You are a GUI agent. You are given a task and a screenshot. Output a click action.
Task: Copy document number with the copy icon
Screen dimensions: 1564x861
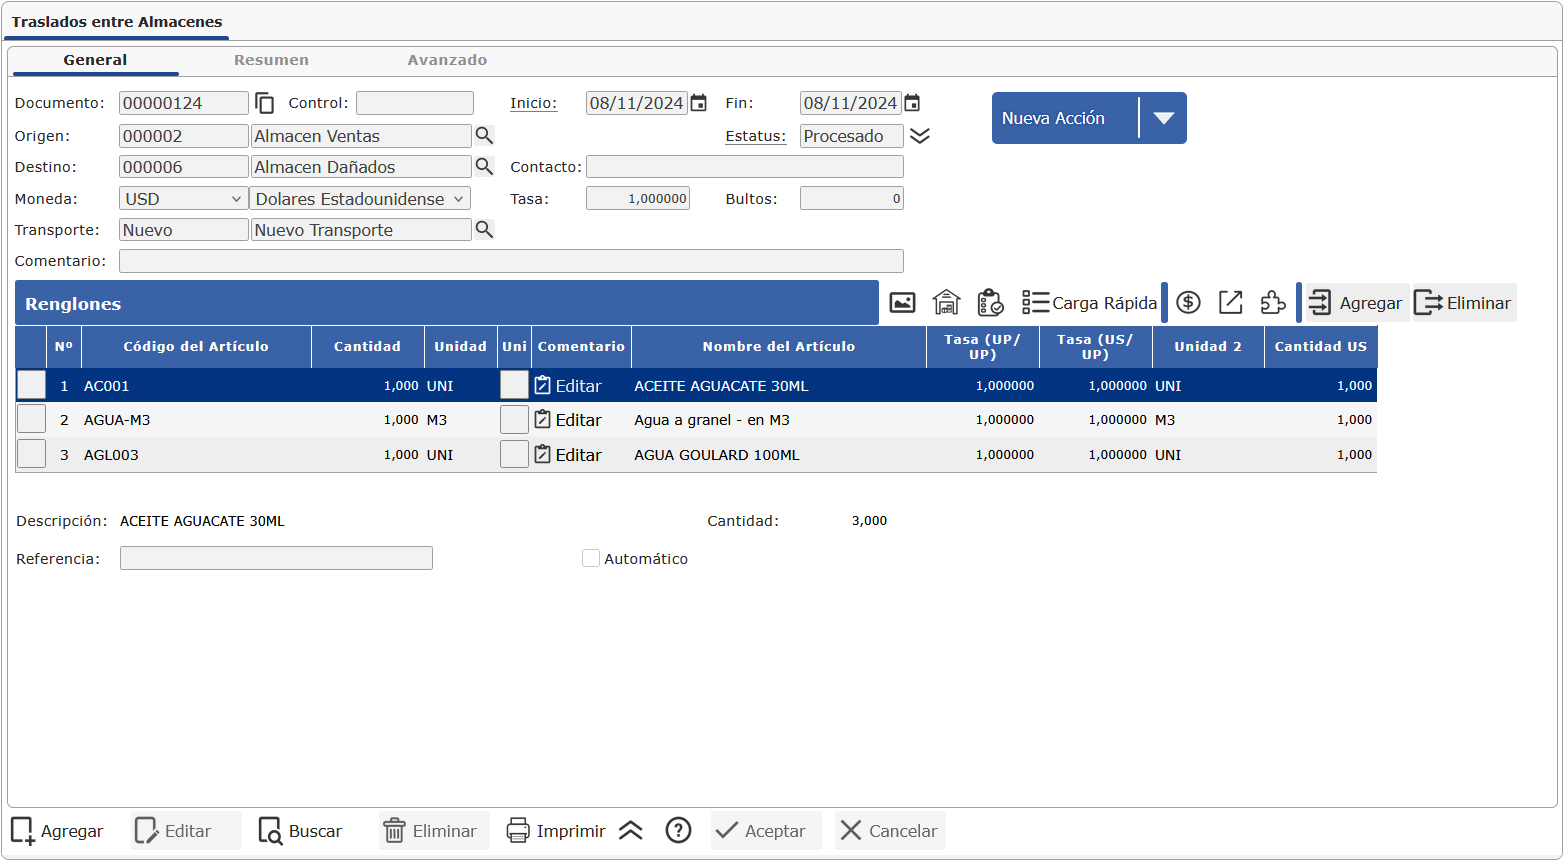(265, 103)
